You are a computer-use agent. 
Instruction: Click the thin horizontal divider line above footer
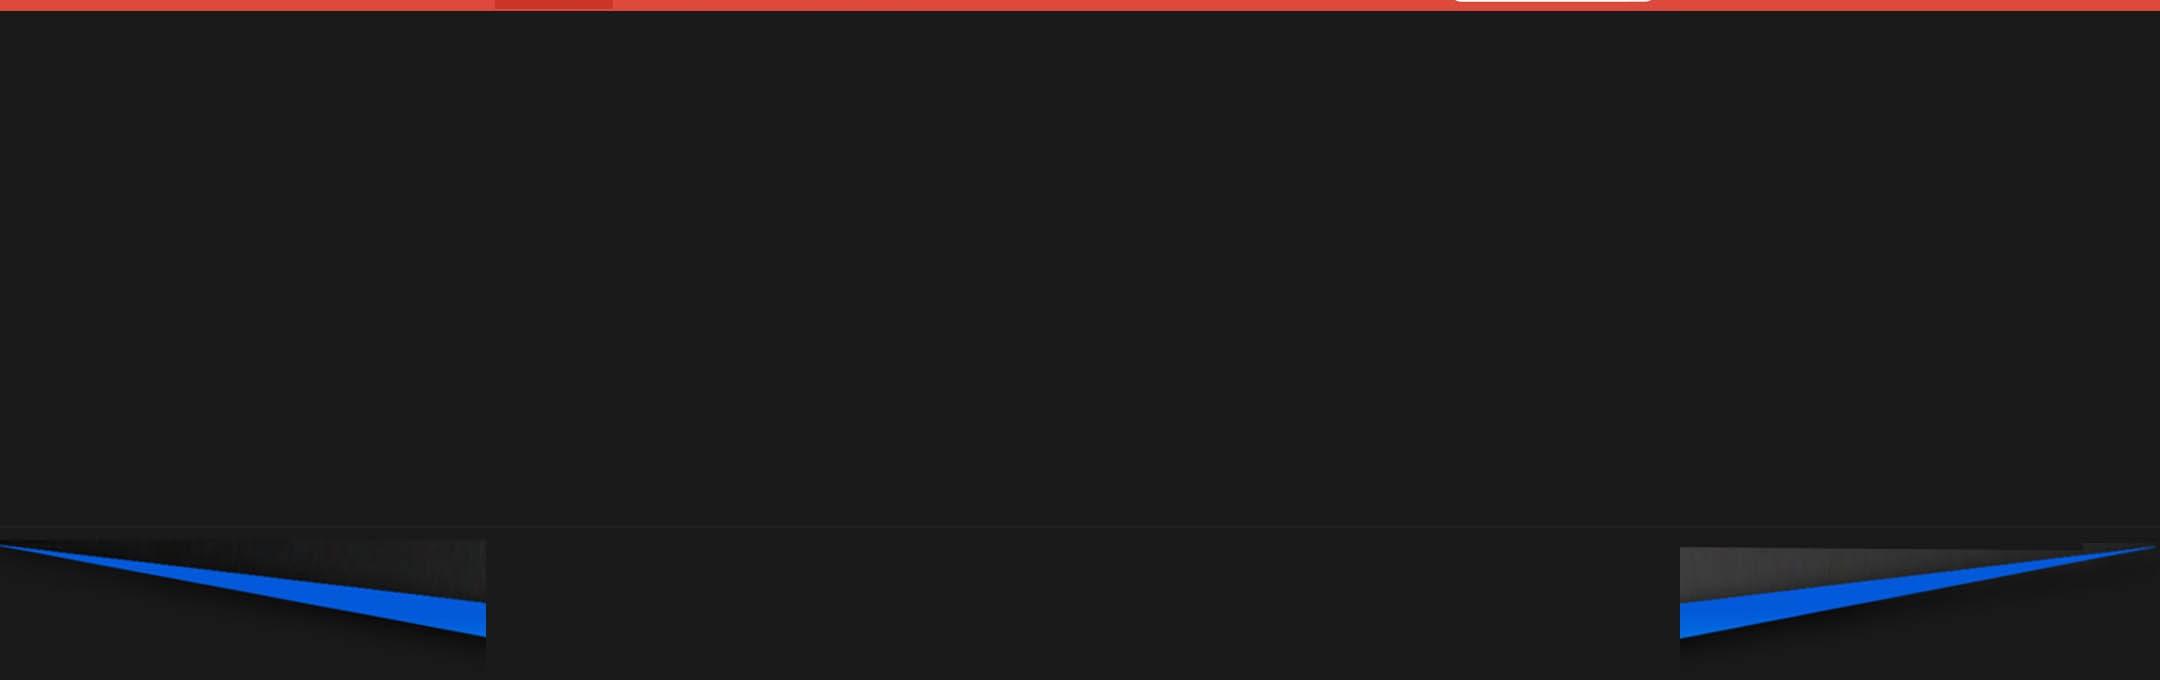coord(1080,526)
